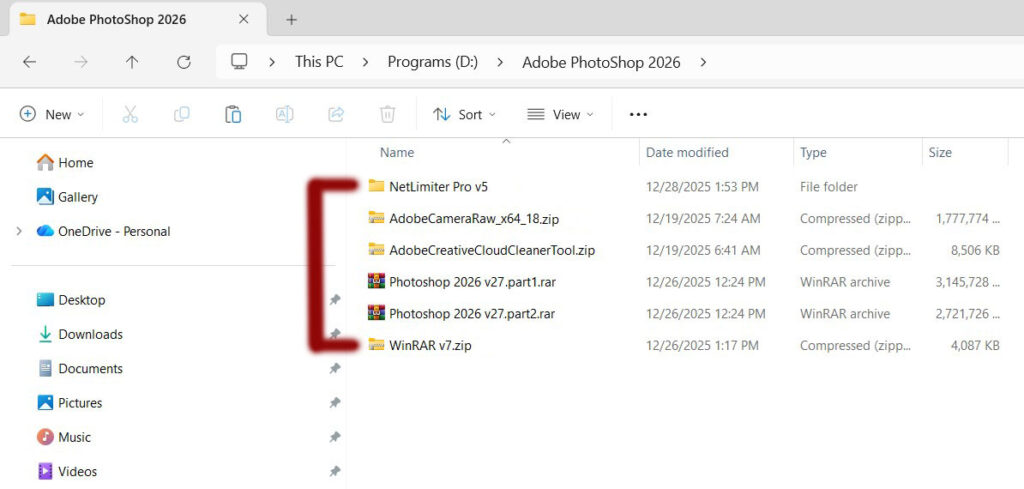Open the Sort dropdown menu
Viewport: 1024px width, 489px height.
point(464,115)
